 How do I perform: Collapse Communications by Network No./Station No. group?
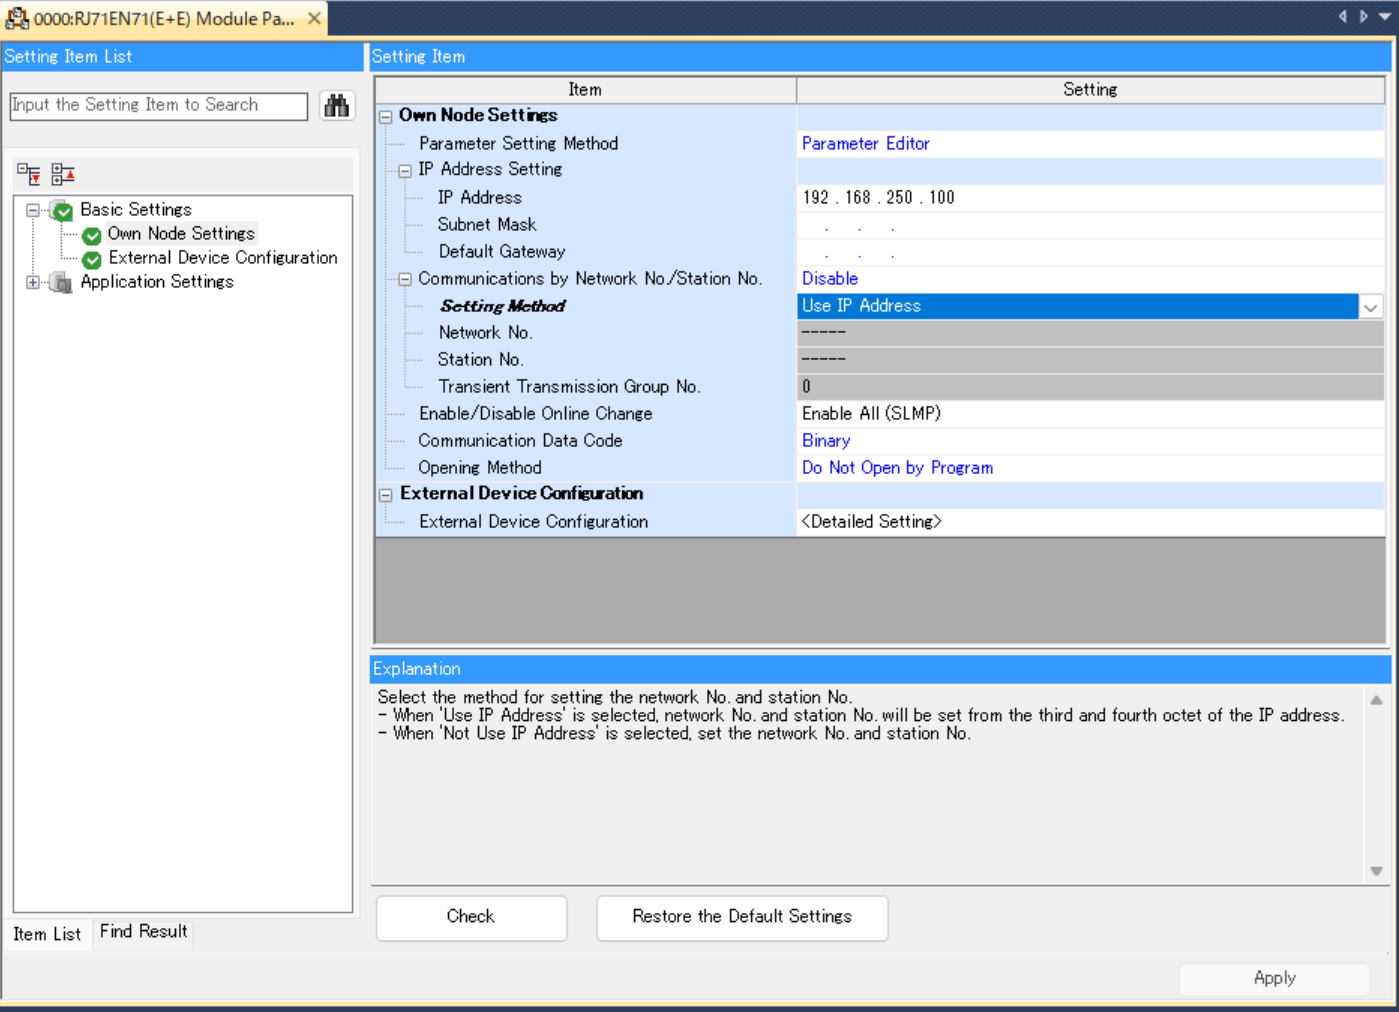point(405,280)
